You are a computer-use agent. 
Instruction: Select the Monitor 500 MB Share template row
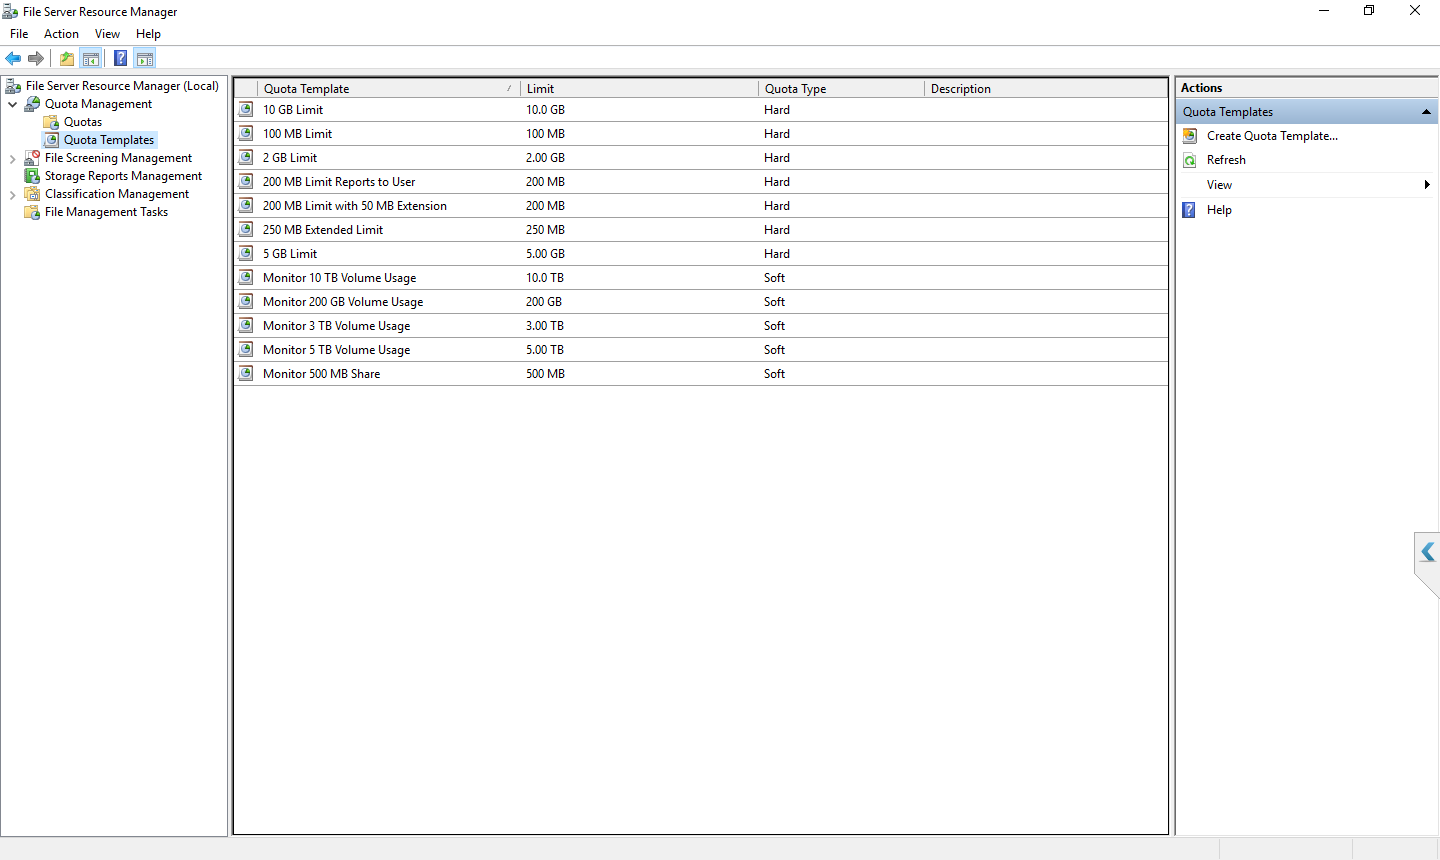[321, 374]
